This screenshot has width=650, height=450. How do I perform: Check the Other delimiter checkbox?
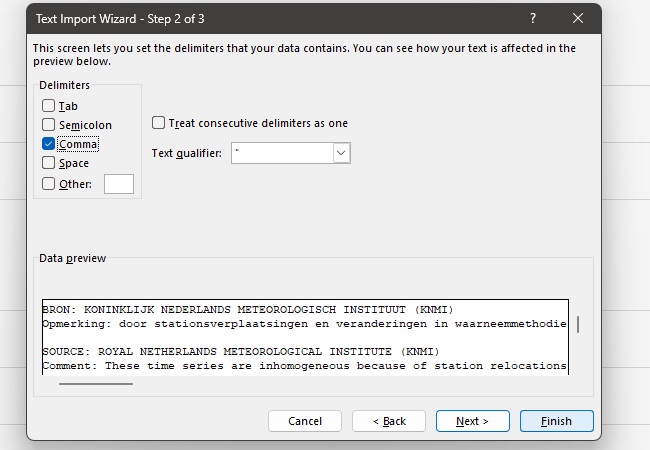(49, 183)
